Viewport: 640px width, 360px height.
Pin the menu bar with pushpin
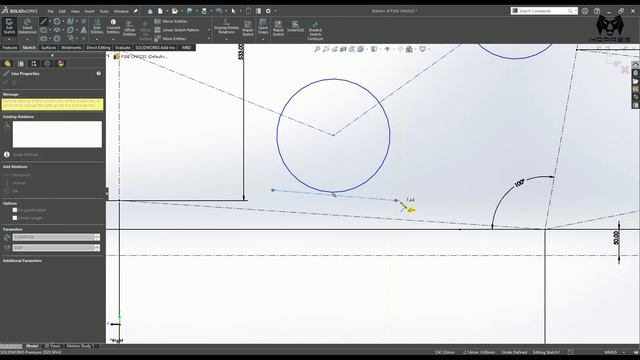136,11
